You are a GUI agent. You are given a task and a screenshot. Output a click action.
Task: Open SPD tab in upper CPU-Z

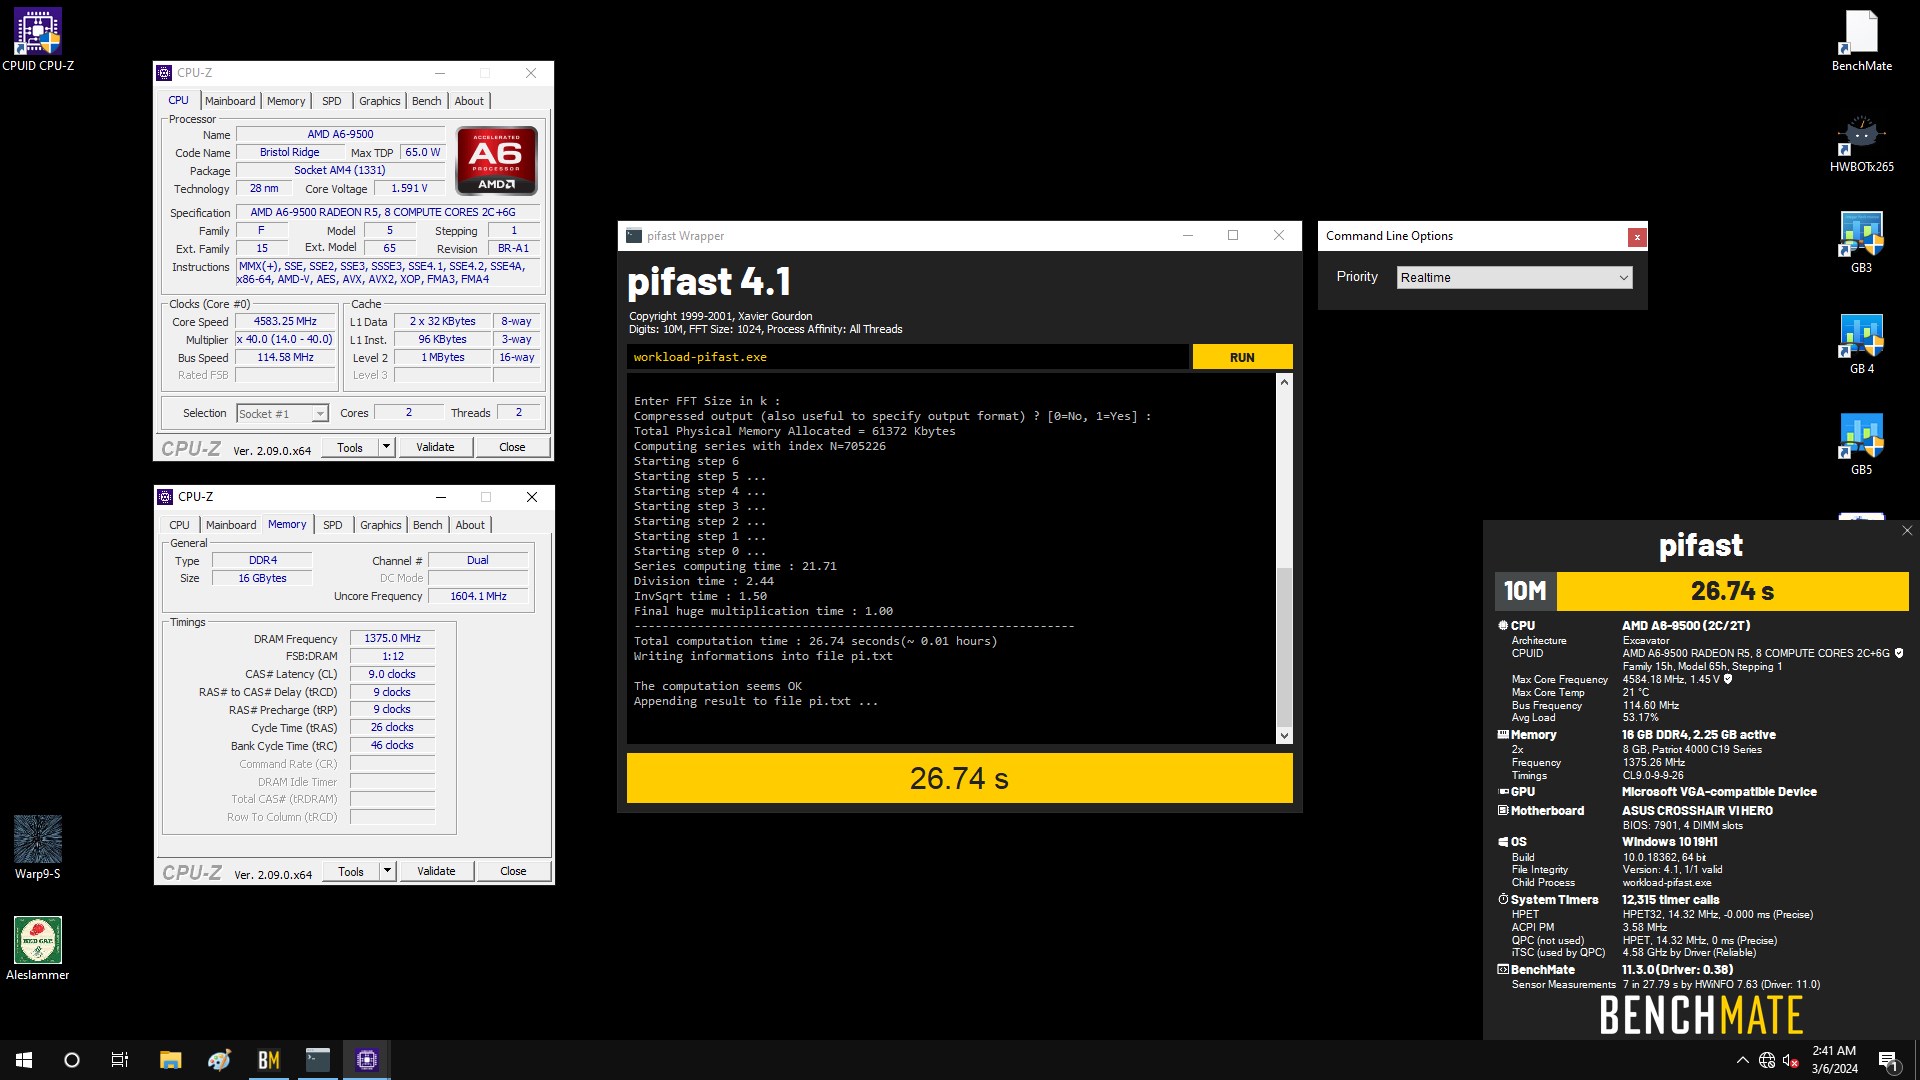[x=332, y=101]
